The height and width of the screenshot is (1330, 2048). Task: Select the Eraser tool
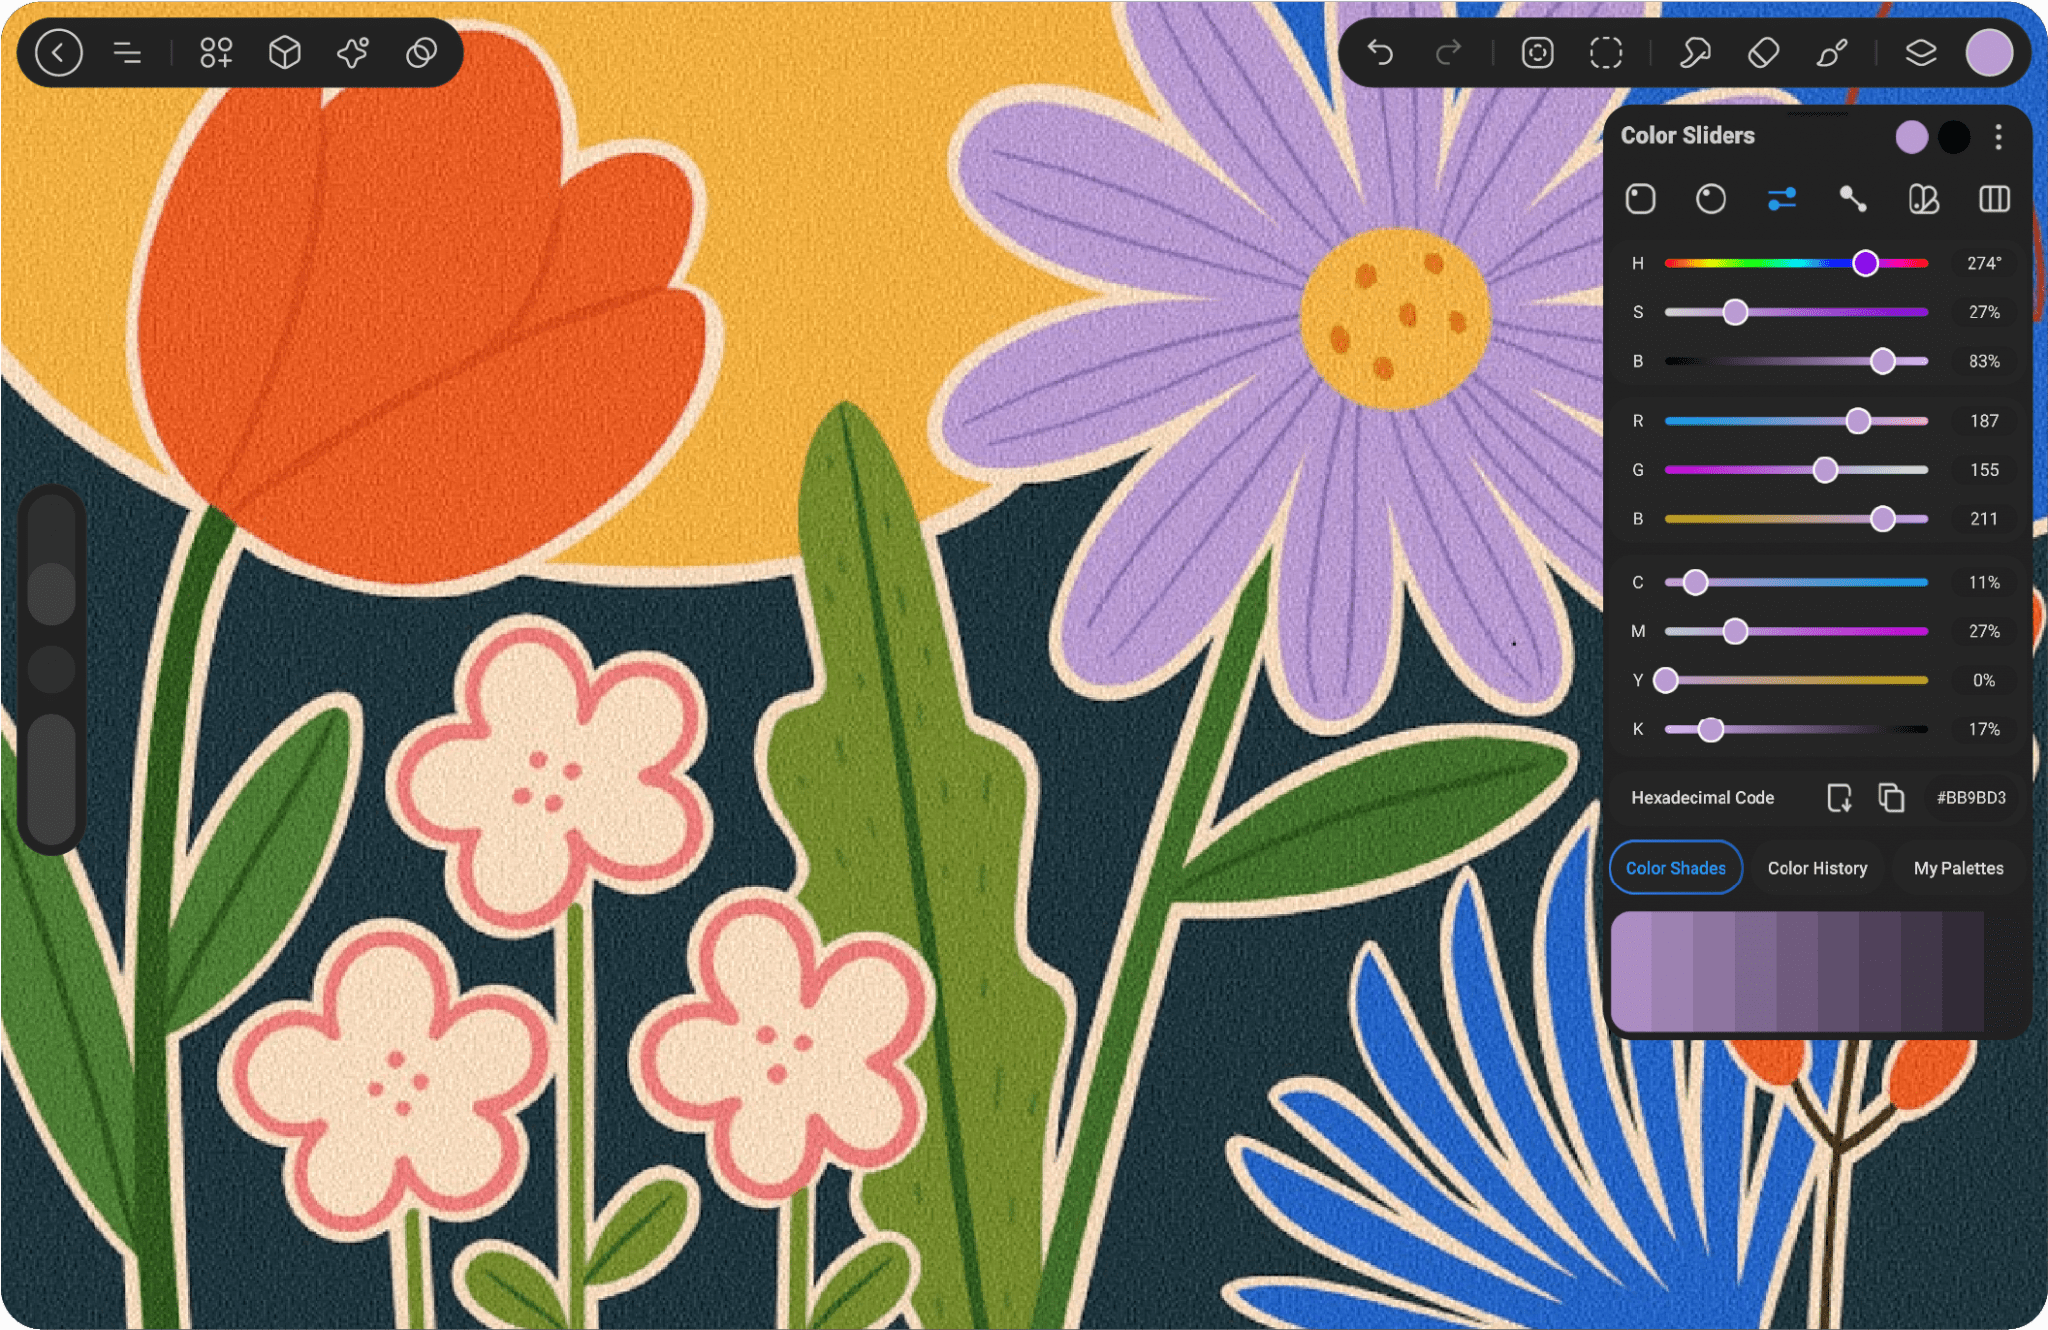1763,52
